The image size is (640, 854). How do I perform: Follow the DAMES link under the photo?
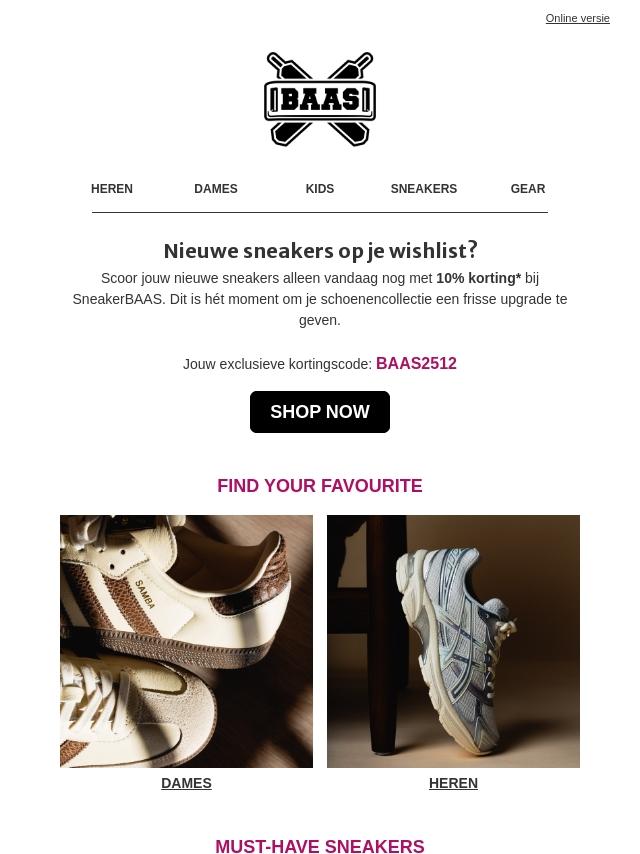[x=186, y=783]
